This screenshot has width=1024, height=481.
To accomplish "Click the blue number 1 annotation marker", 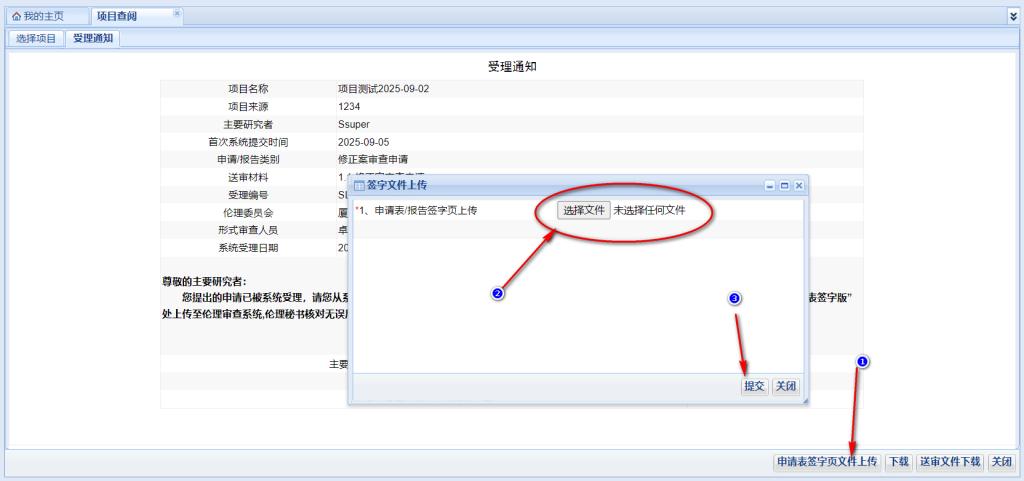I will pos(864,361).
